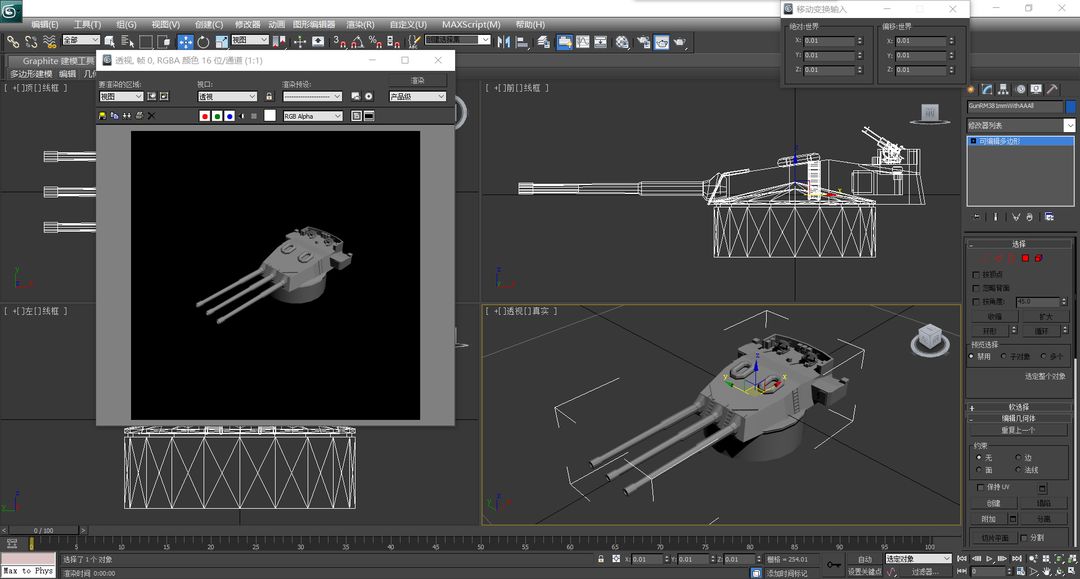Click the 附加 attach button
The image size is (1080, 579).
(988, 518)
